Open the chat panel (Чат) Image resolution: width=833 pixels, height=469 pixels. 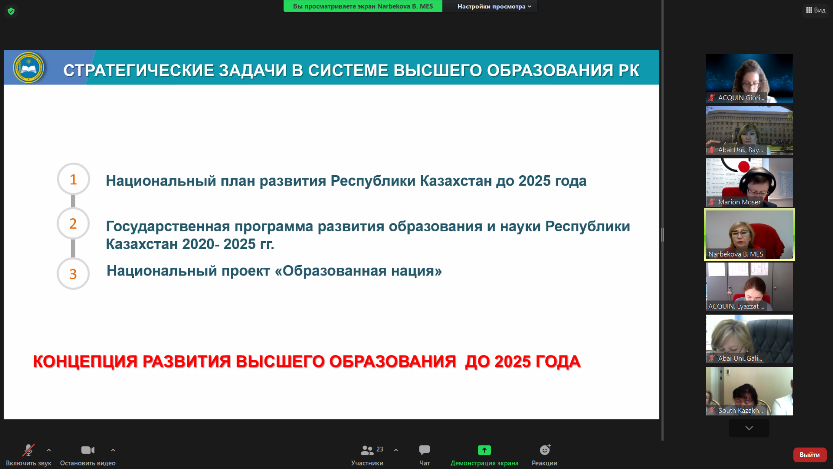425,451
